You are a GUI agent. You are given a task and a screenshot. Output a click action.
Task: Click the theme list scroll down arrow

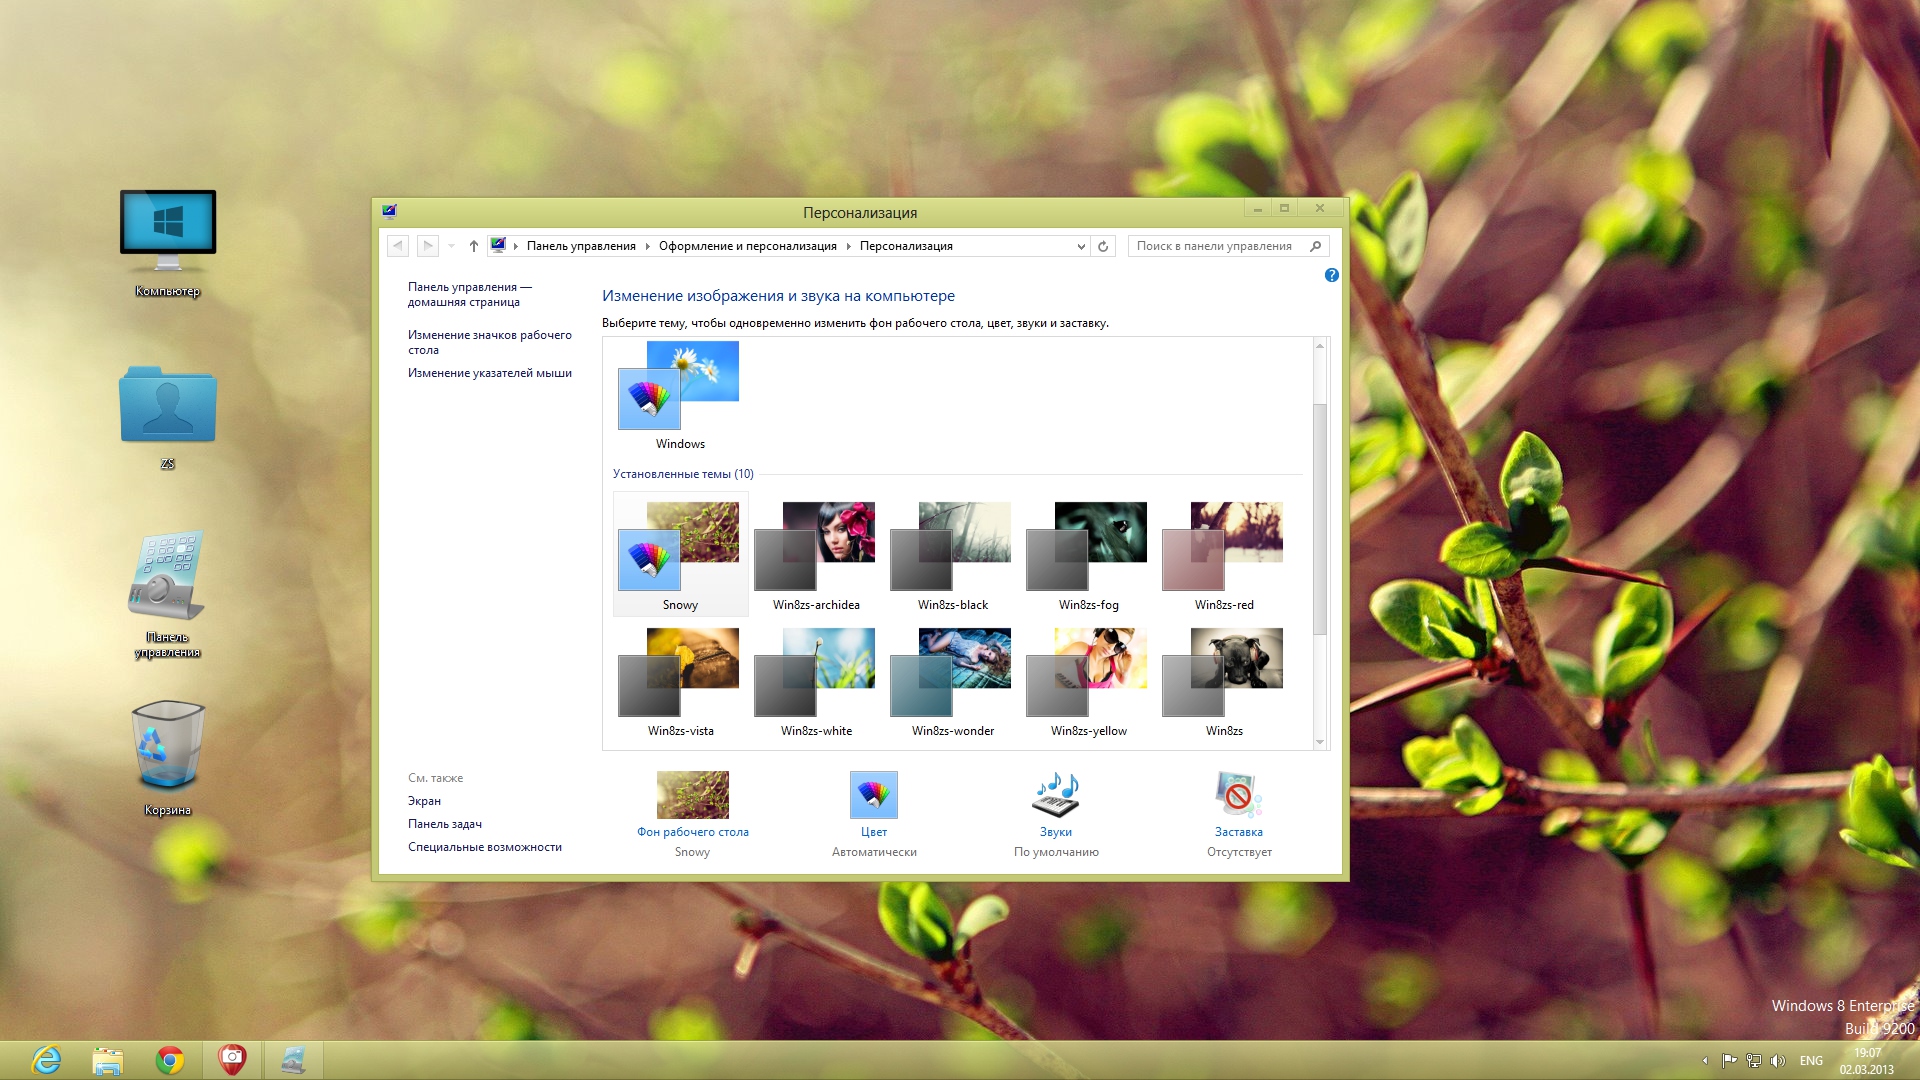point(1320,742)
